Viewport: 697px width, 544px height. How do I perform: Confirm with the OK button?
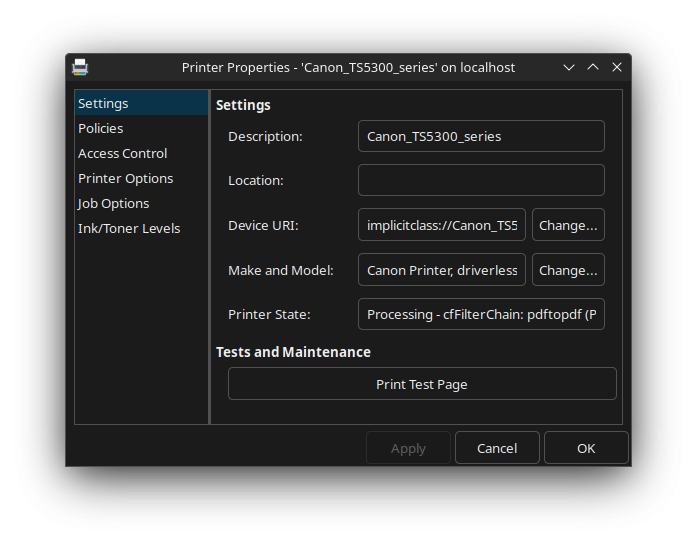pos(586,448)
